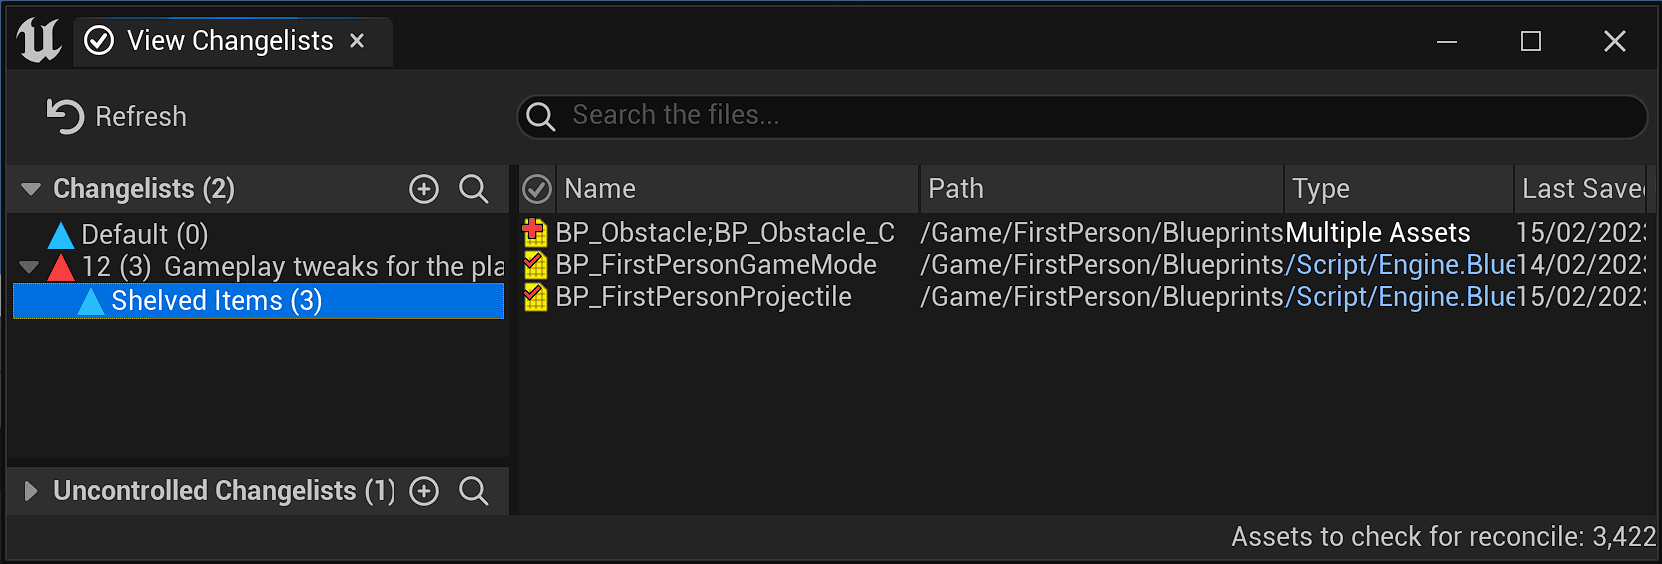Collapse the Changelists section
Screen dimensions: 1662x564
coord(31,189)
